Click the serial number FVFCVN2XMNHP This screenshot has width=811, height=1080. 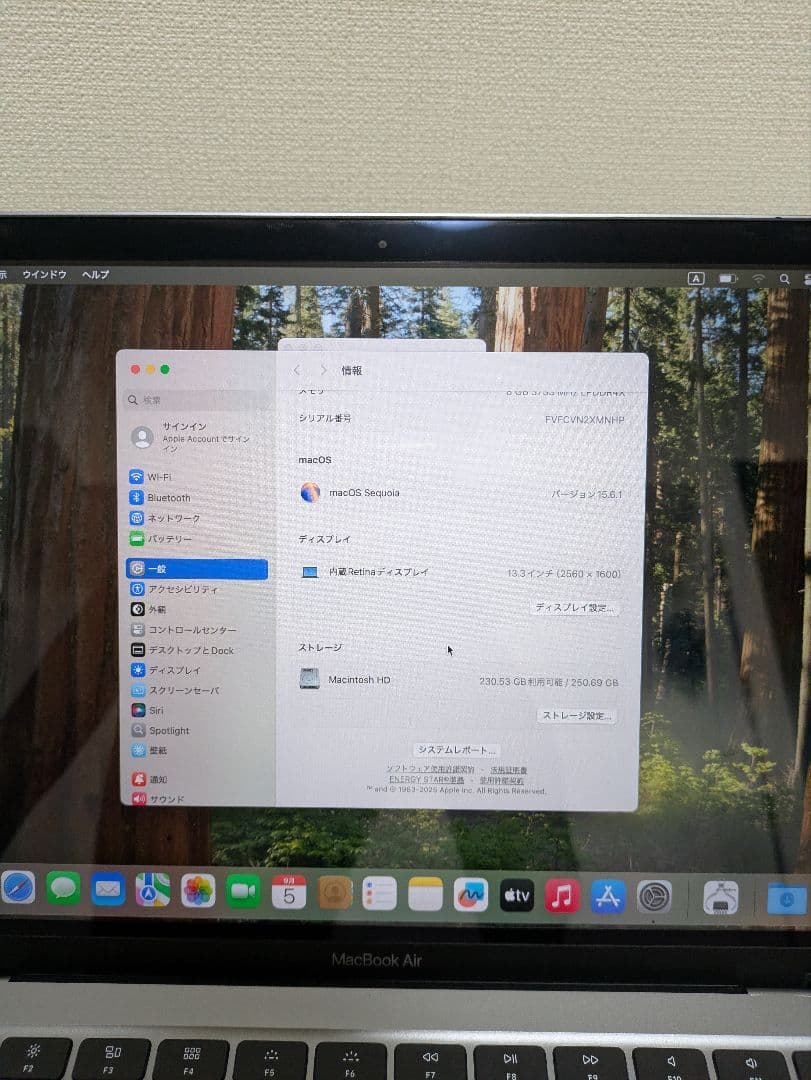584,419
